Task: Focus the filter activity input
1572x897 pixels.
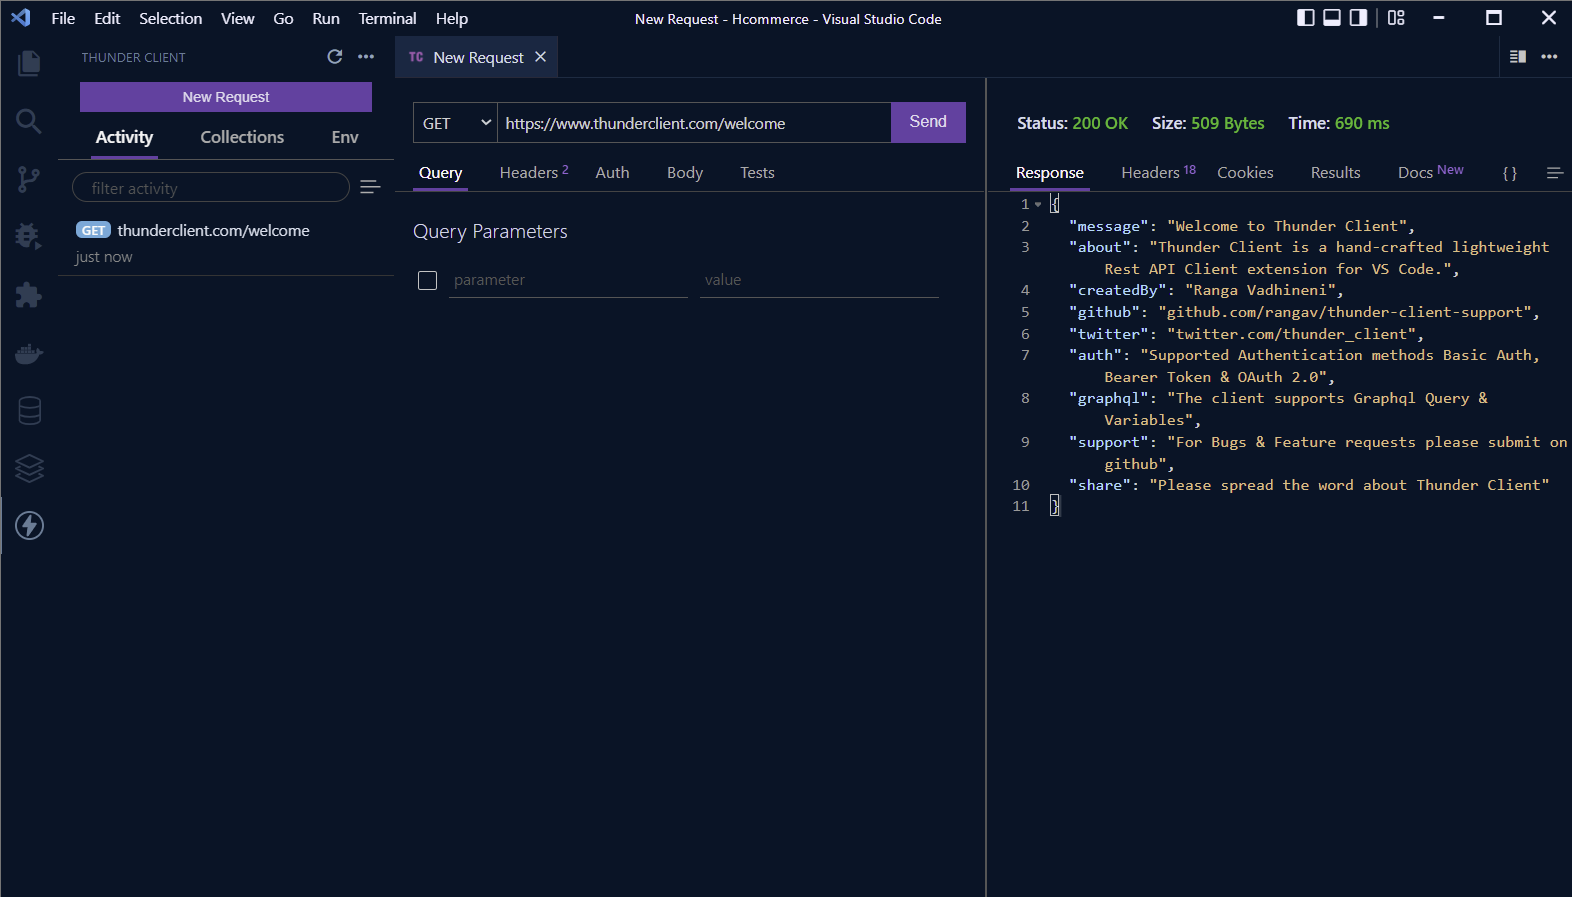Action: point(211,188)
